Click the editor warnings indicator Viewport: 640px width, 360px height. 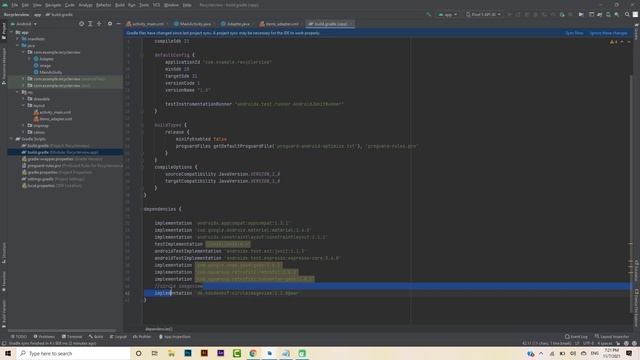[x=613, y=42]
